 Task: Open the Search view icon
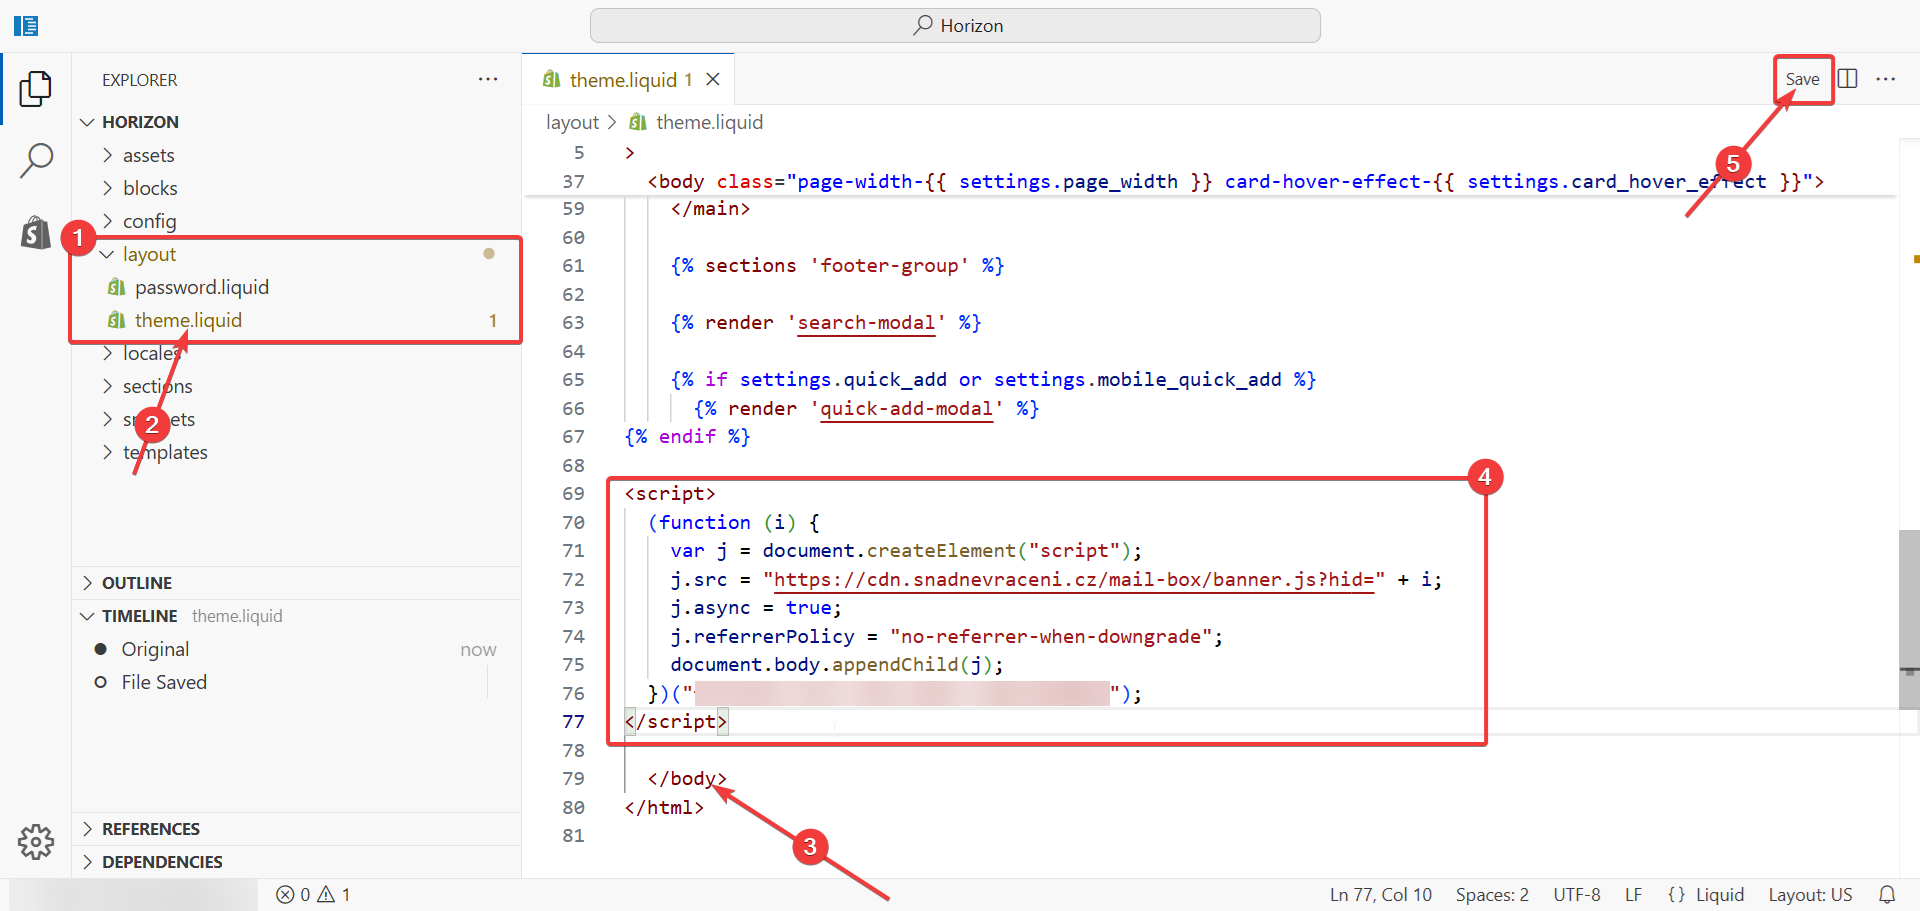pyautogui.click(x=36, y=160)
